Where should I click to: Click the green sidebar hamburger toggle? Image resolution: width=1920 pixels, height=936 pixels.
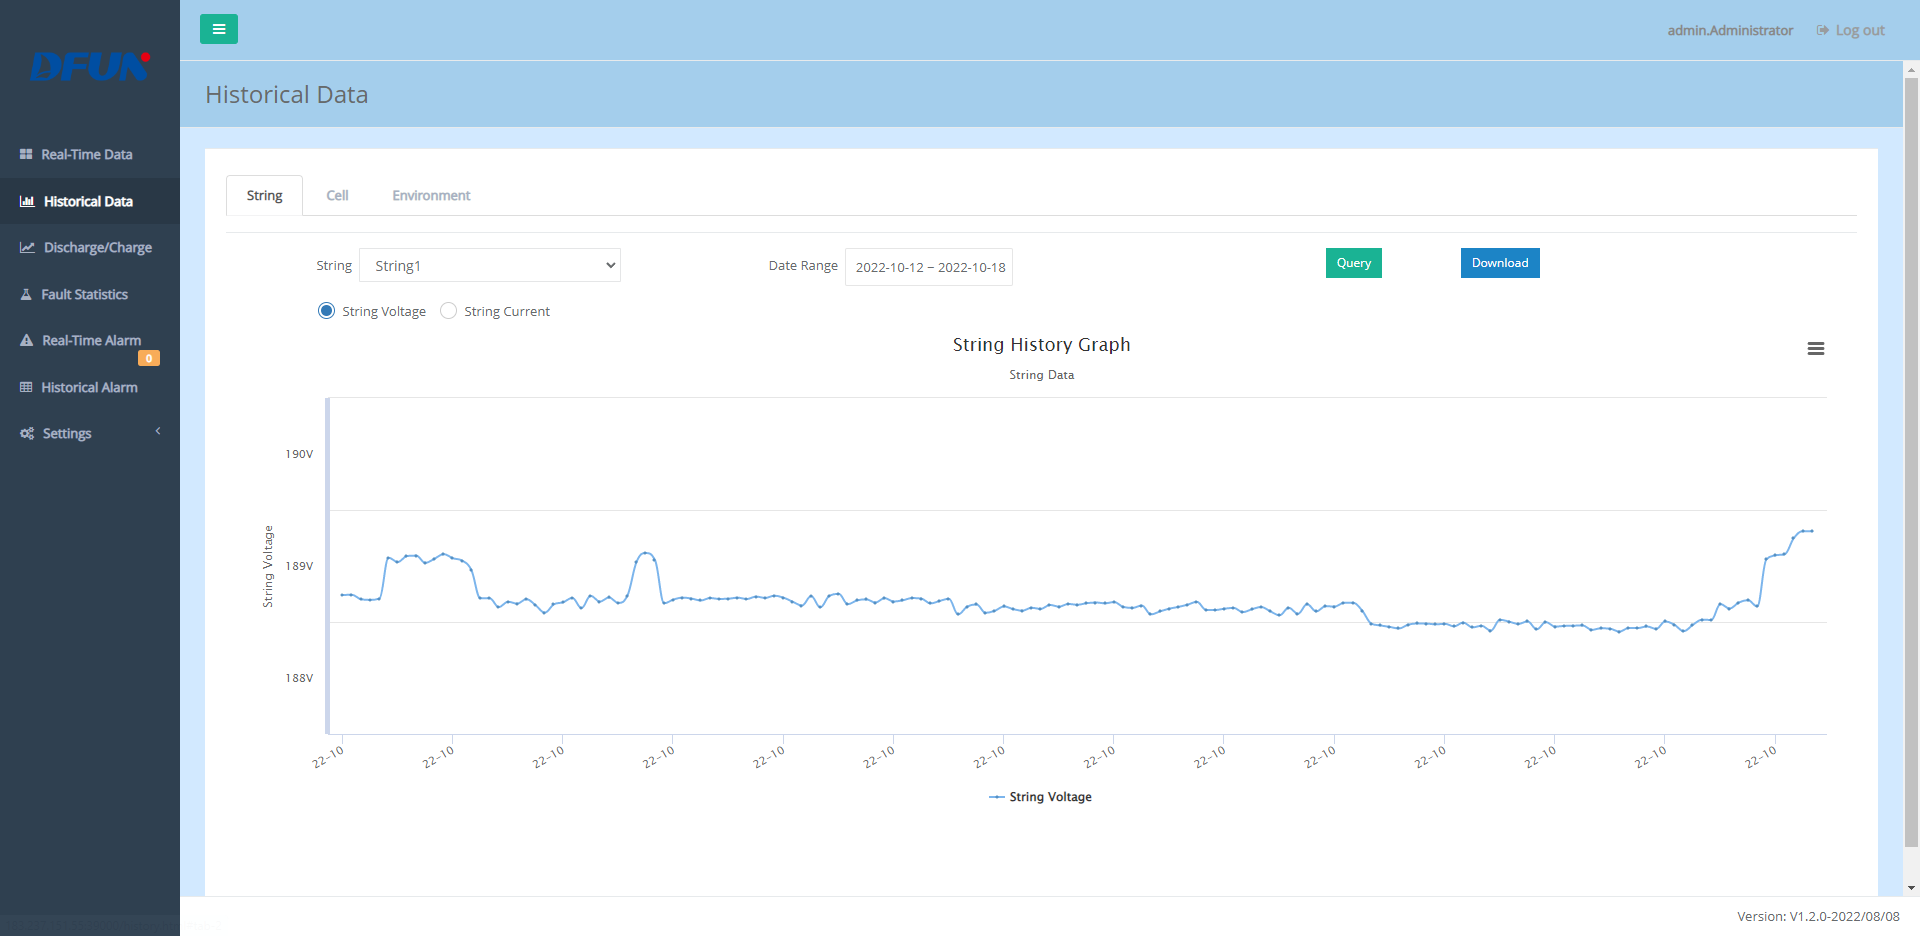click(x=219, y=29)
